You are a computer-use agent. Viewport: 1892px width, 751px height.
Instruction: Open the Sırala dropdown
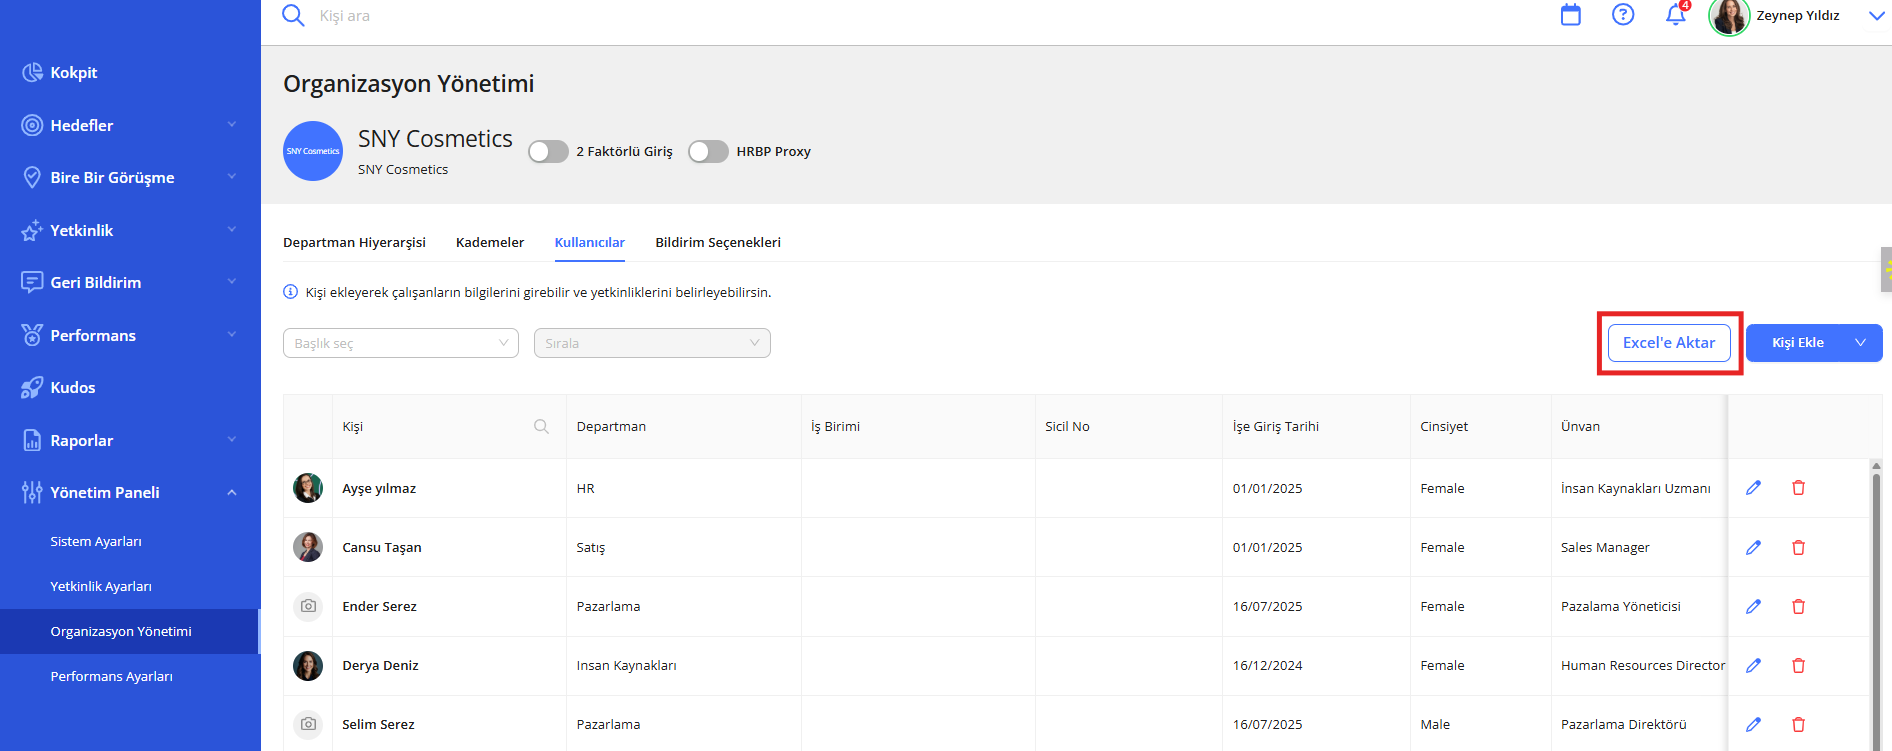[652, 343]
